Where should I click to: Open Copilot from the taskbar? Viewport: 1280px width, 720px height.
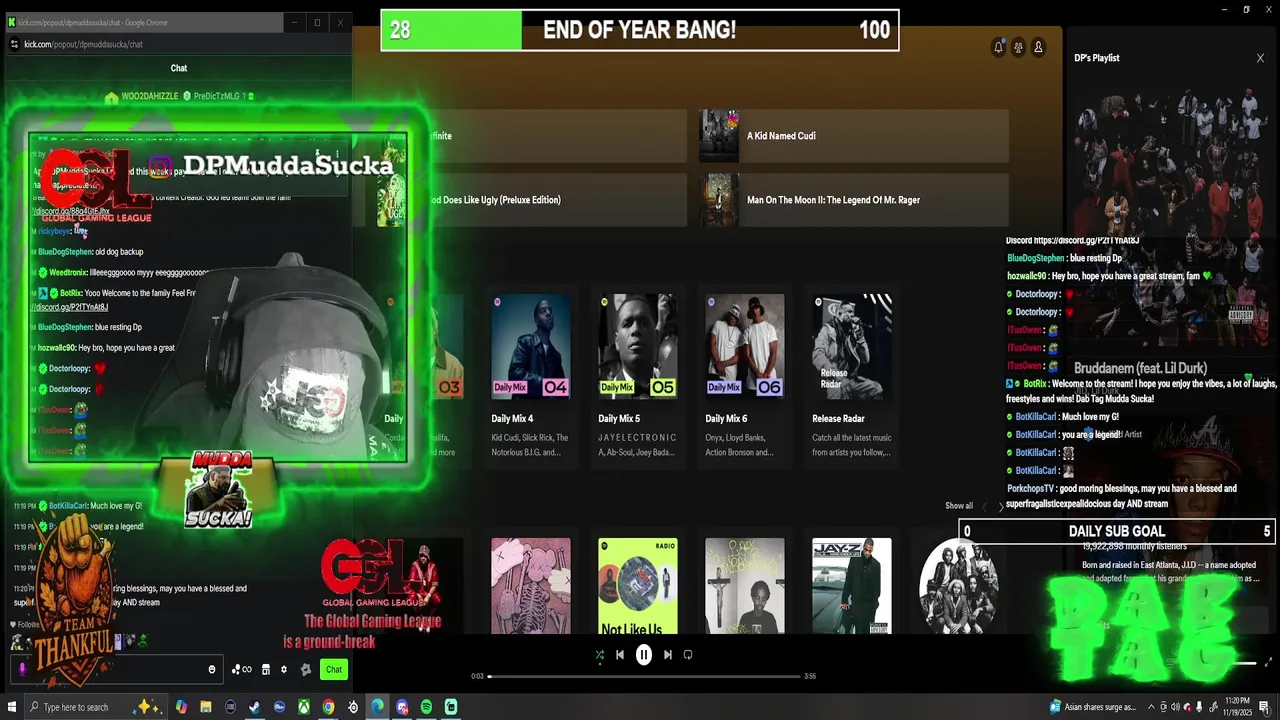(180, 707)
